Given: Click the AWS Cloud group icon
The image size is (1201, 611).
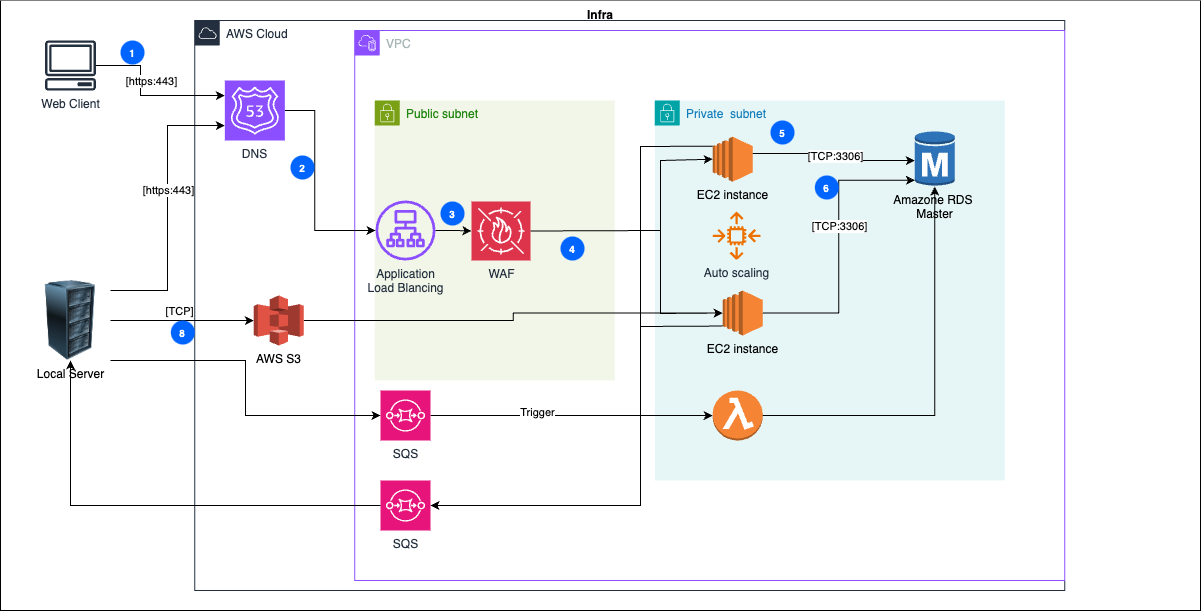Looking at the screenshot, I should [207, 34].
